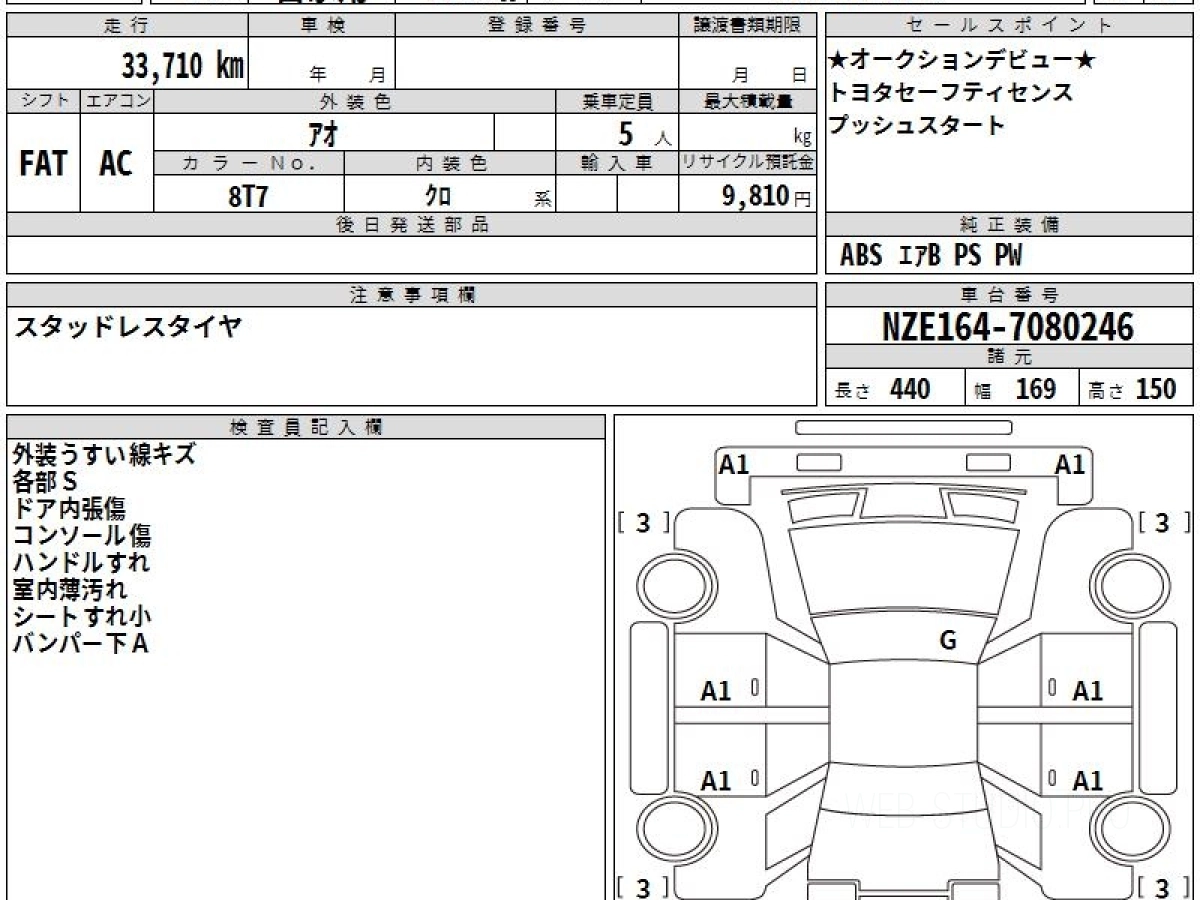
Task: Select the 走行 header cell
Action: [x=126, y=26]
